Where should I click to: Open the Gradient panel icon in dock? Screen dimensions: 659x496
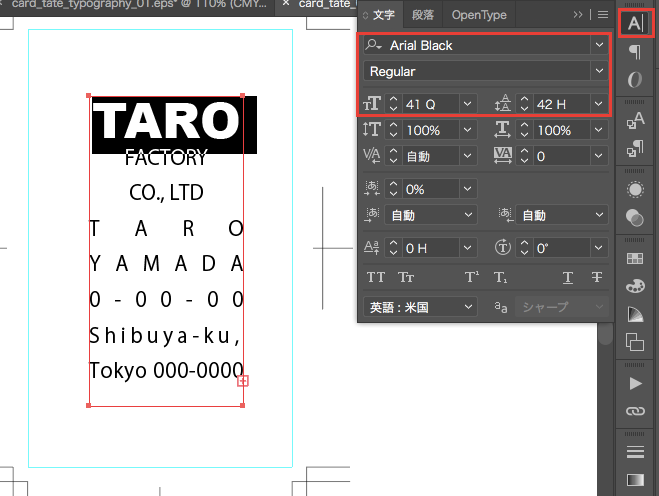coord(635,481)
